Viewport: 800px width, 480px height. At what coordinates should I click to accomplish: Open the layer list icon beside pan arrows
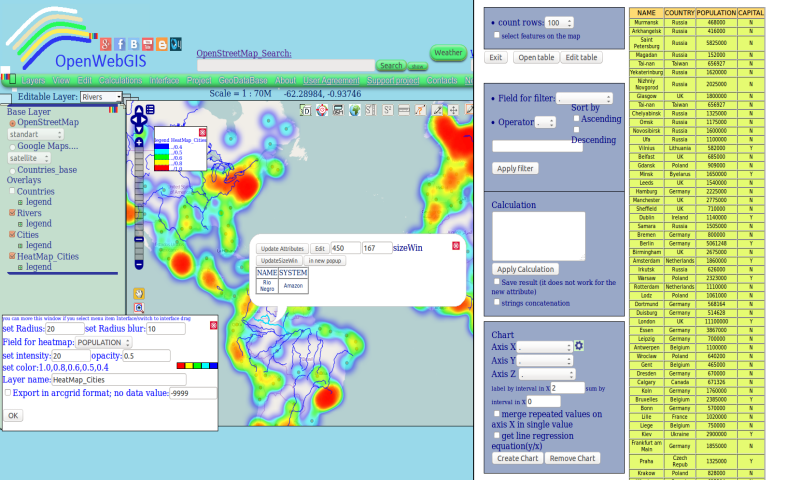pyautogui.click(x=150, y=109)
